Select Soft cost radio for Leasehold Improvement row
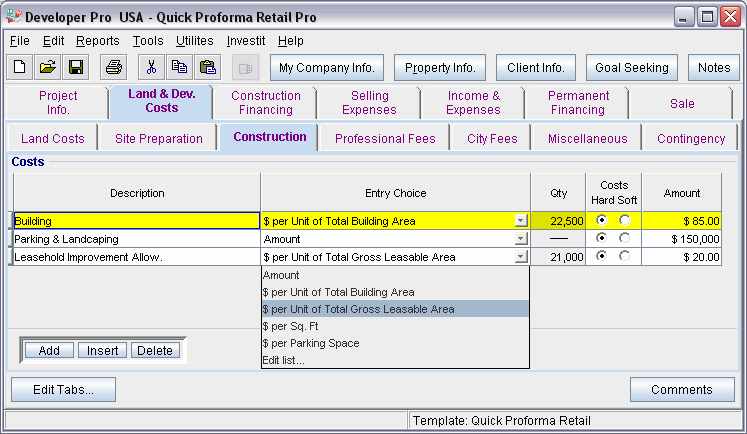Viewport: 747px width, 434px height. 625,256
